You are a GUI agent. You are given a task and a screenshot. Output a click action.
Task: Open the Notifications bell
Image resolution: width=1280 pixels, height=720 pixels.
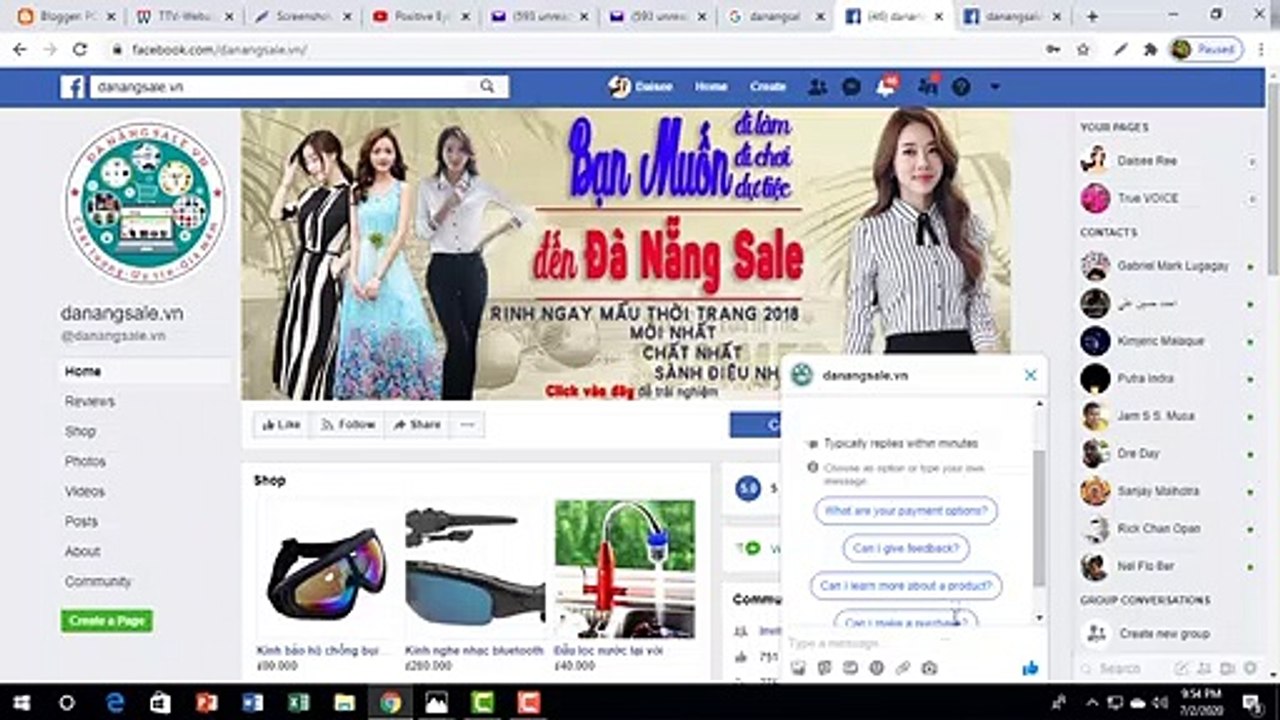click(x=886, y=87)
